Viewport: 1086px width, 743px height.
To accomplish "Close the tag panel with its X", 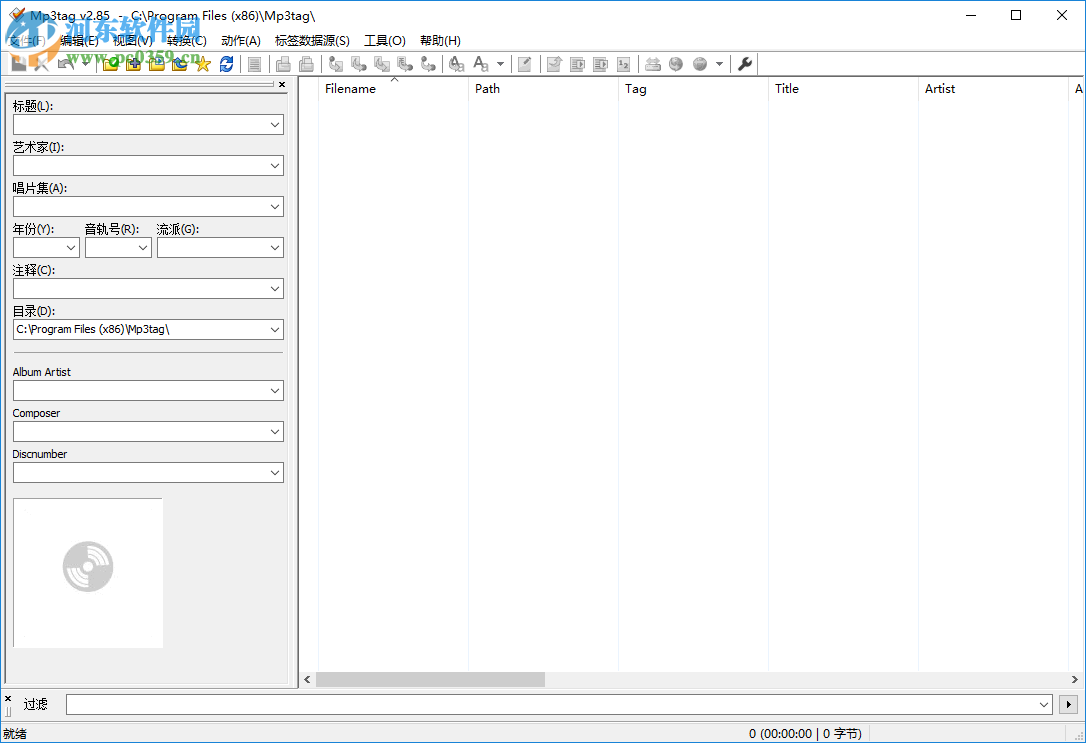I will [x=282, y=85].
